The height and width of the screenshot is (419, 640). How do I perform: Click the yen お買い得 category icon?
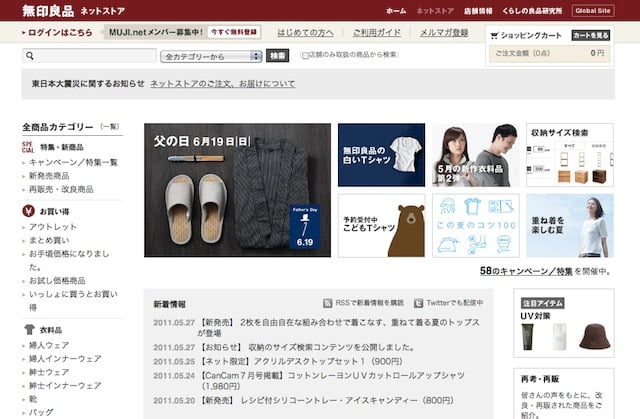pyautogui.click(x=28, y=211)
